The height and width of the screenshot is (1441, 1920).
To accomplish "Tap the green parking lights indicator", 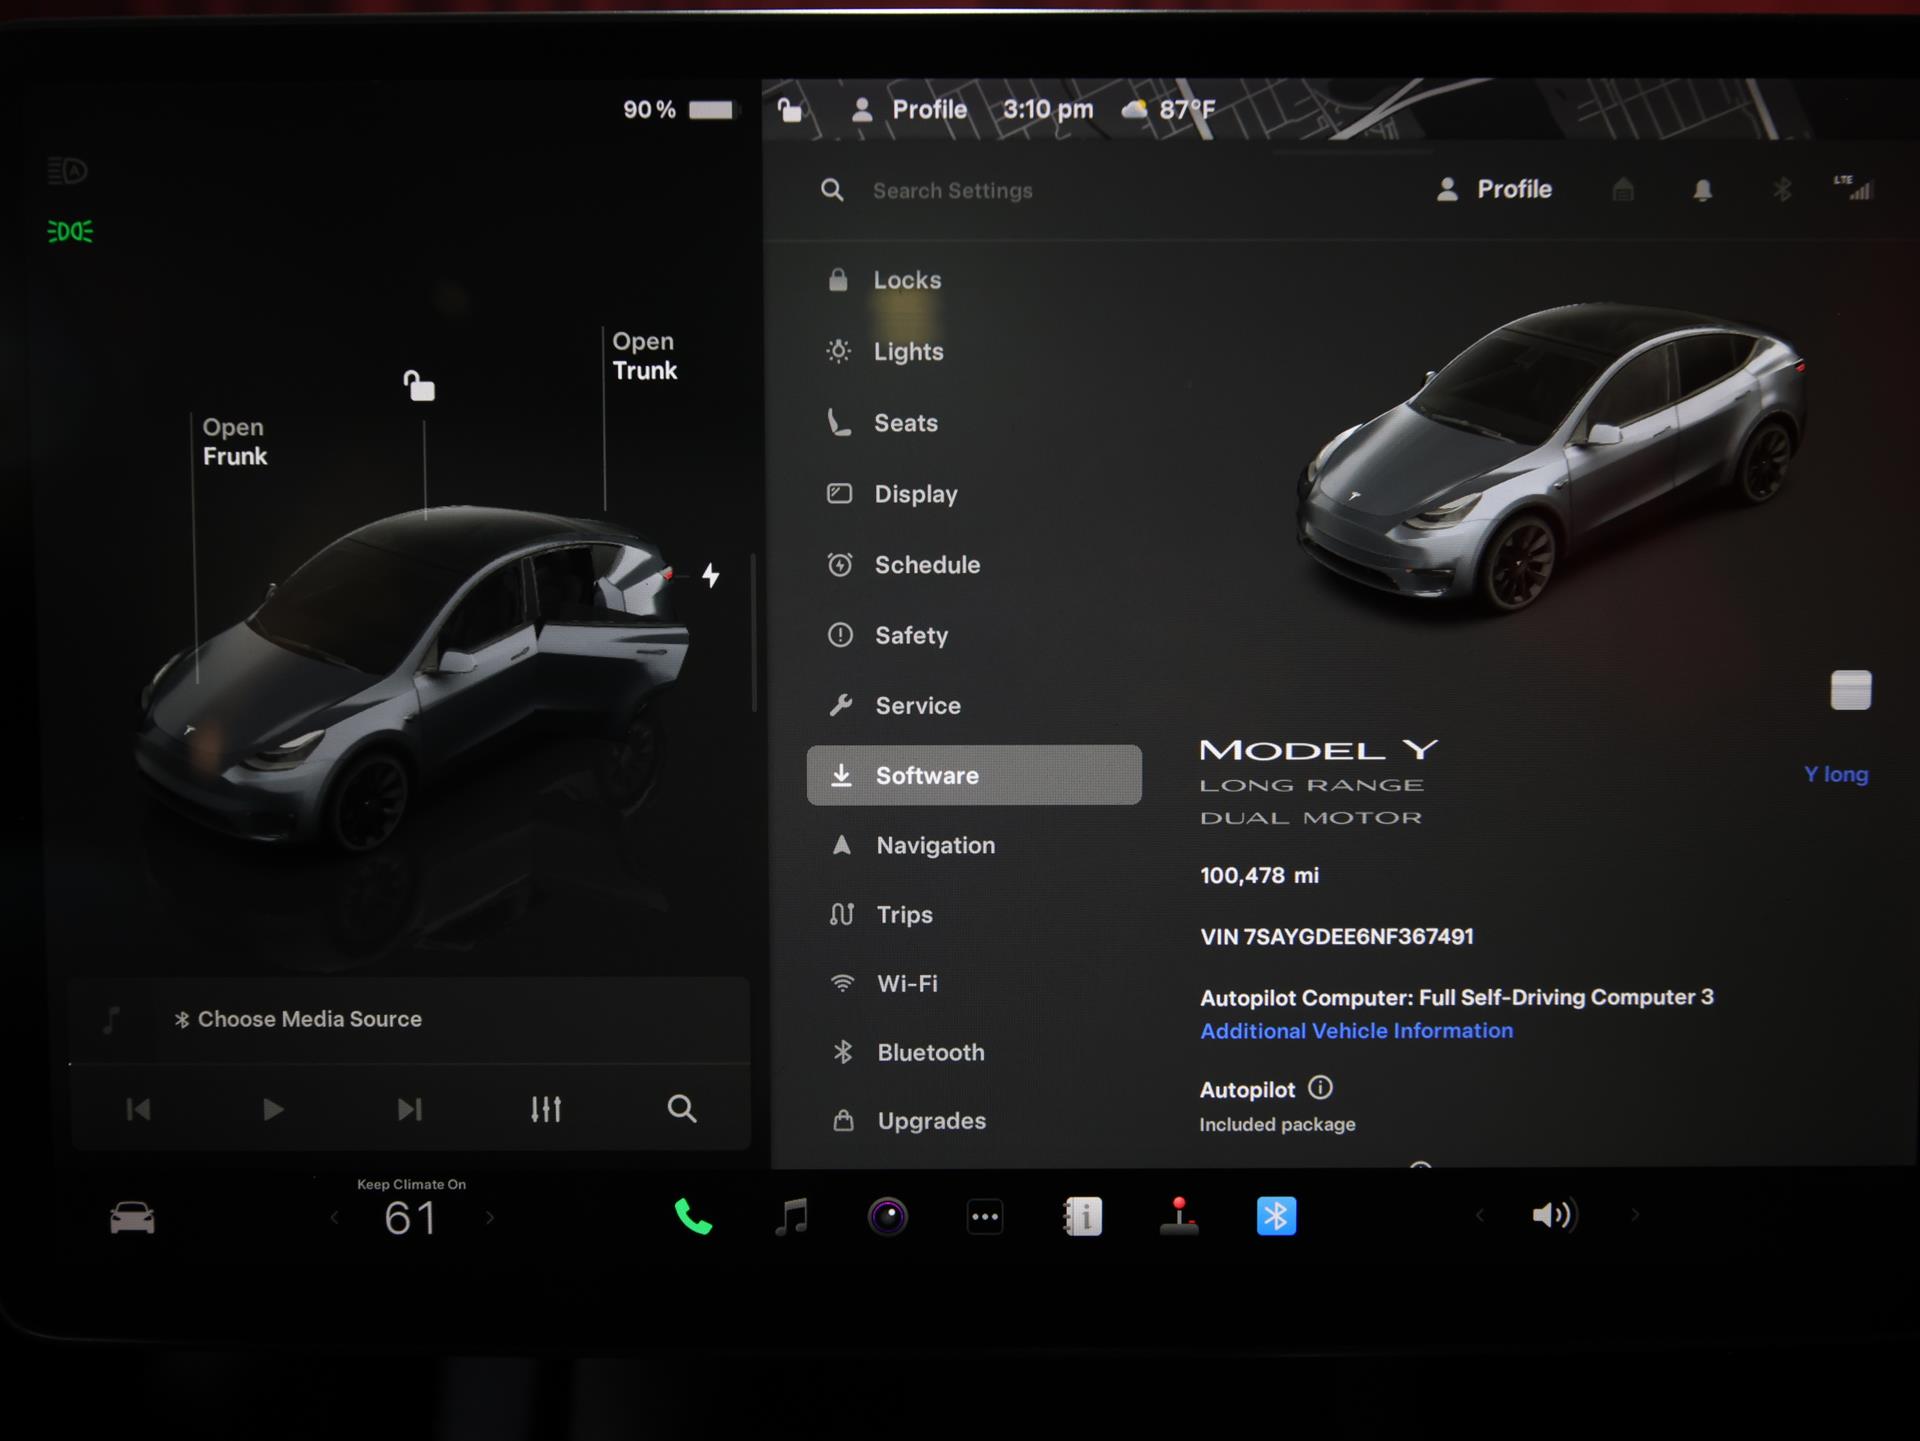I will pos(70,231).
